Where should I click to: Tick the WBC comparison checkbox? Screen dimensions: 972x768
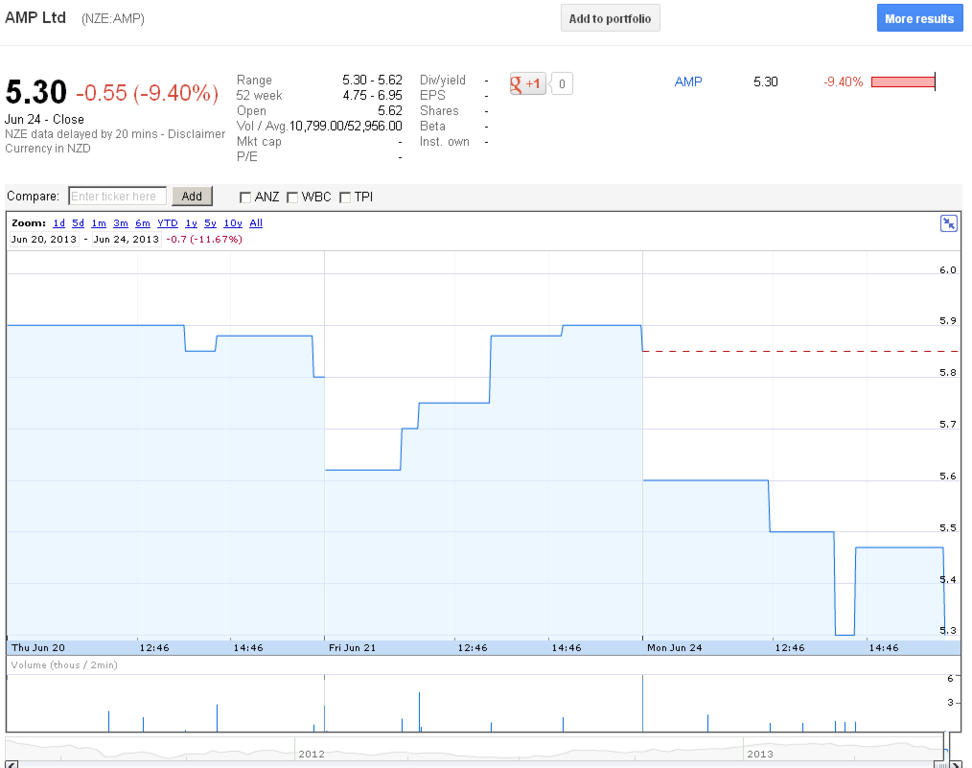(293, 197)
